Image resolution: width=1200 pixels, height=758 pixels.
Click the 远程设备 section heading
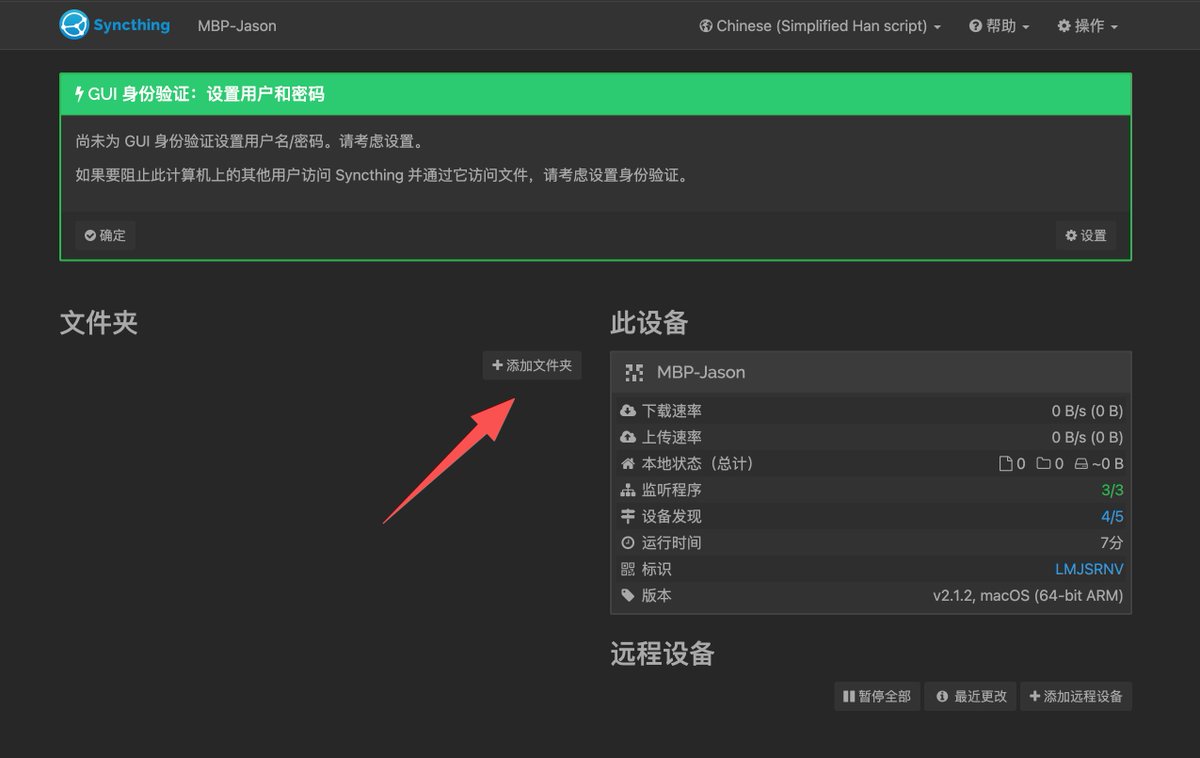tap(663, 654)
